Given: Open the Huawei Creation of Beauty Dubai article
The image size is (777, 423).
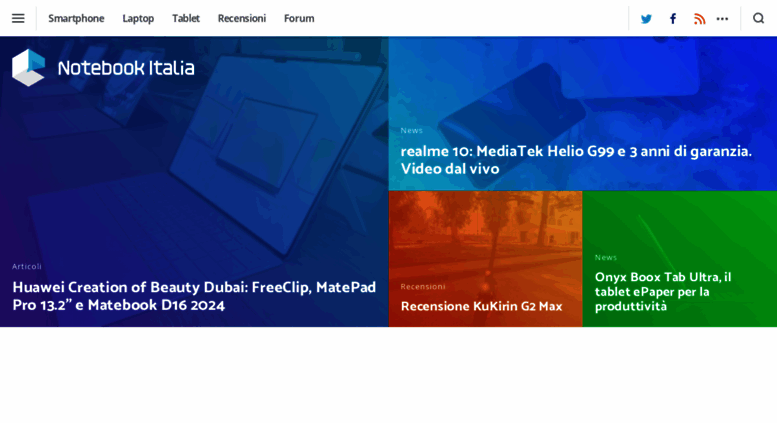Looking at the screenshot, I should coord(194,296).
